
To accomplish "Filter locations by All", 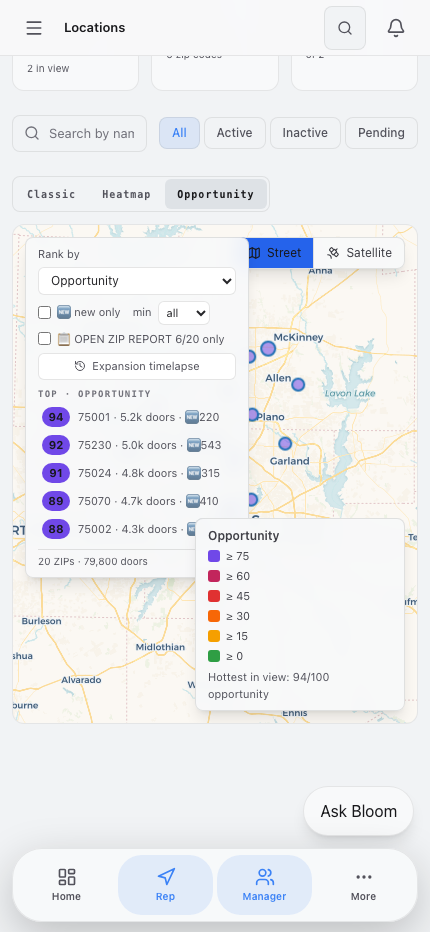I will [180, 133].
